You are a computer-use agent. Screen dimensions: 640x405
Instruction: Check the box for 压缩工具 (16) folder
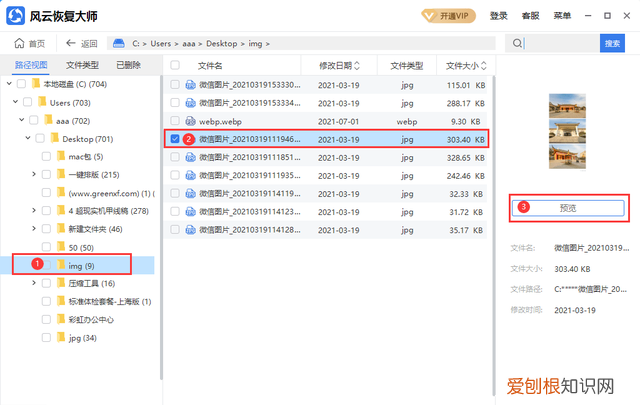point(46,283)
